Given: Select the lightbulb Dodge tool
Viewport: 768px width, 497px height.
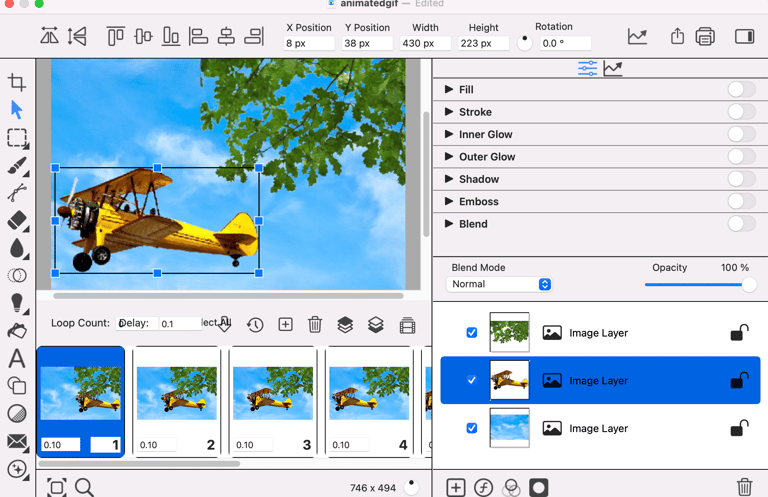Looking at the screenshot, I should tap(17, 304).
